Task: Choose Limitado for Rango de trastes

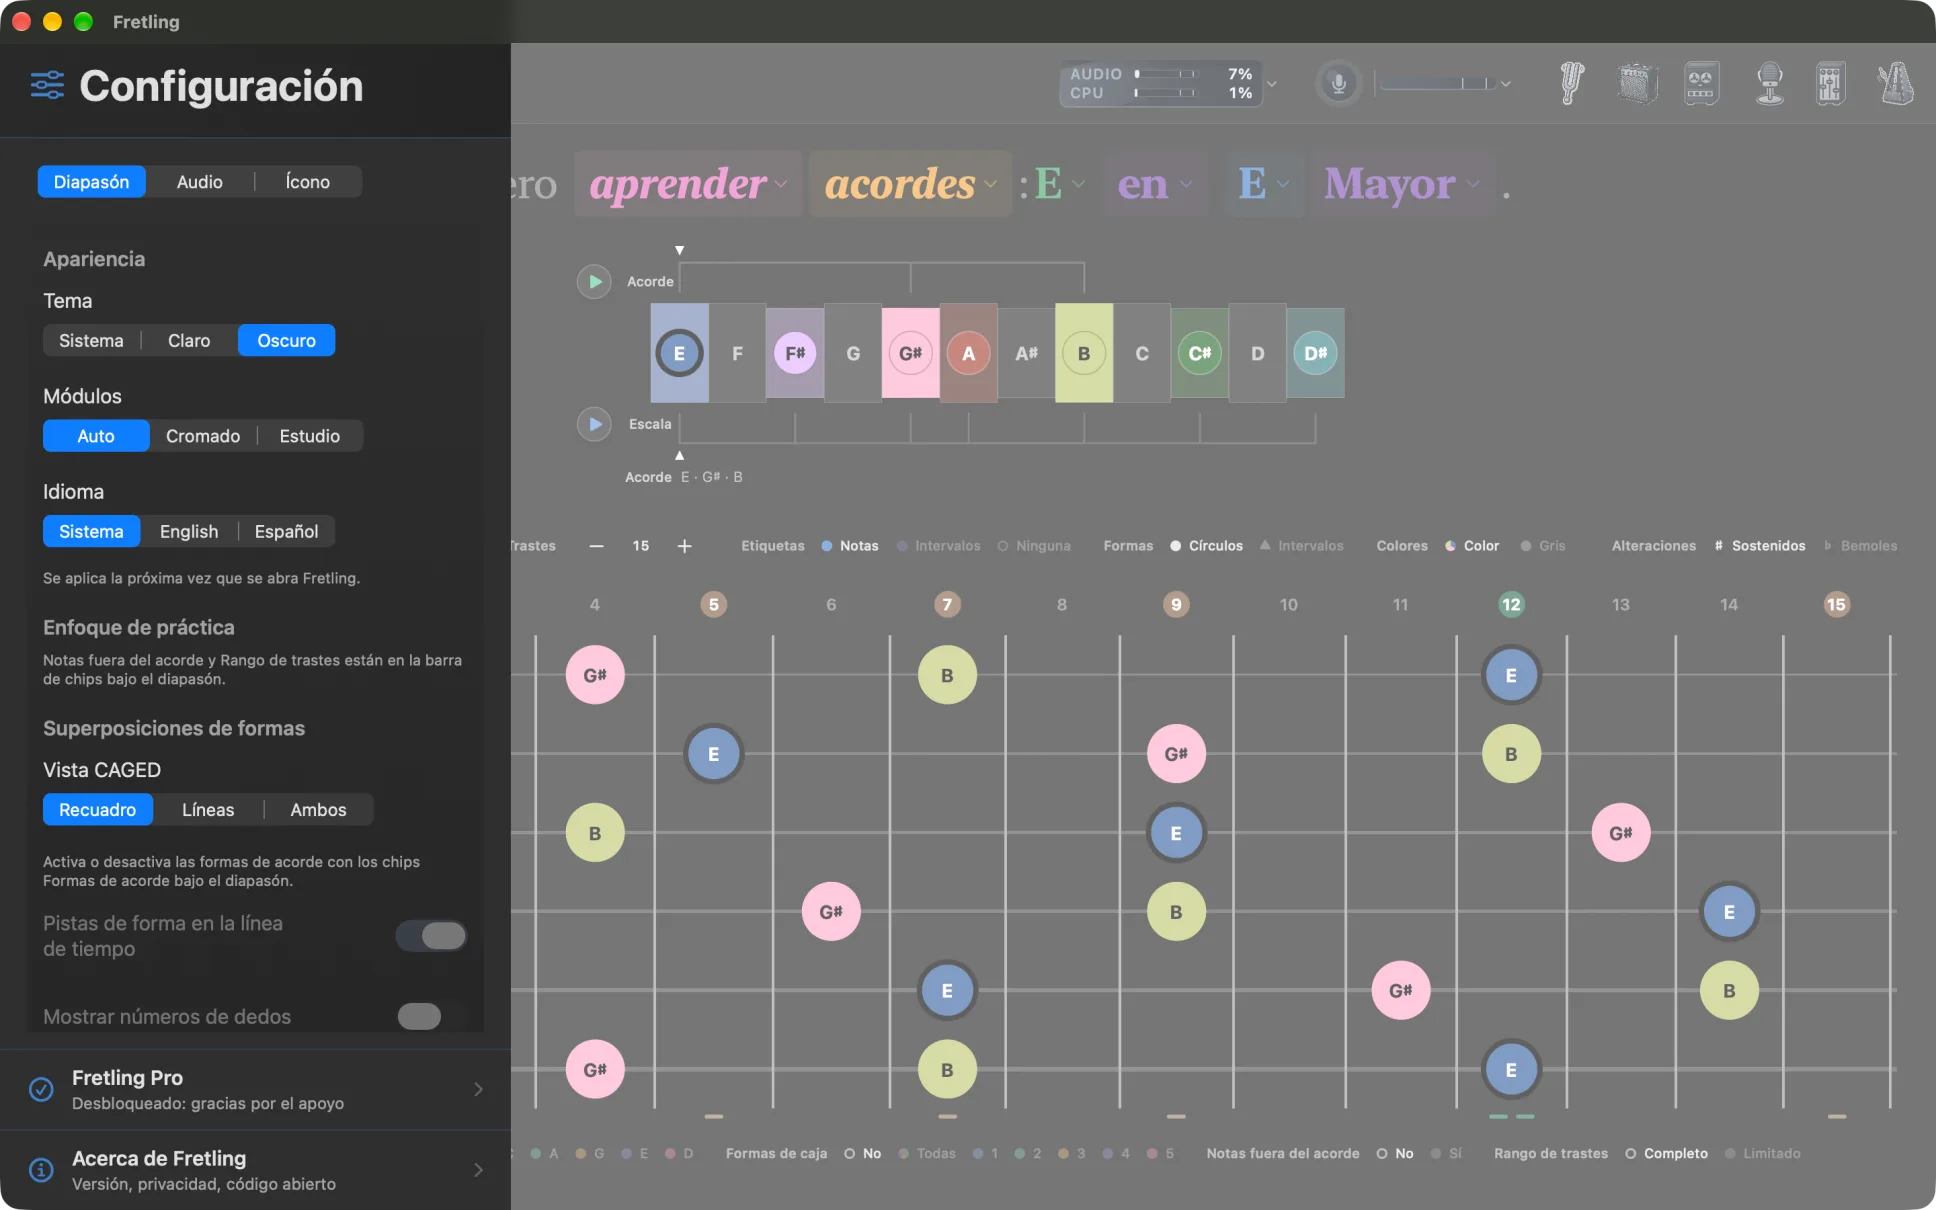Action: [x=1762, y=1154]
